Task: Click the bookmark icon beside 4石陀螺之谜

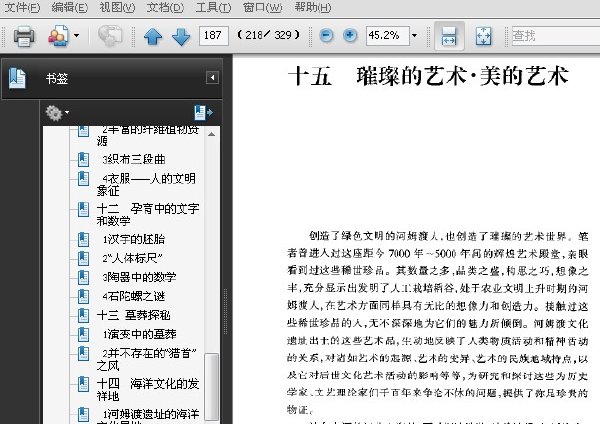Action: [x=83, y=296]
